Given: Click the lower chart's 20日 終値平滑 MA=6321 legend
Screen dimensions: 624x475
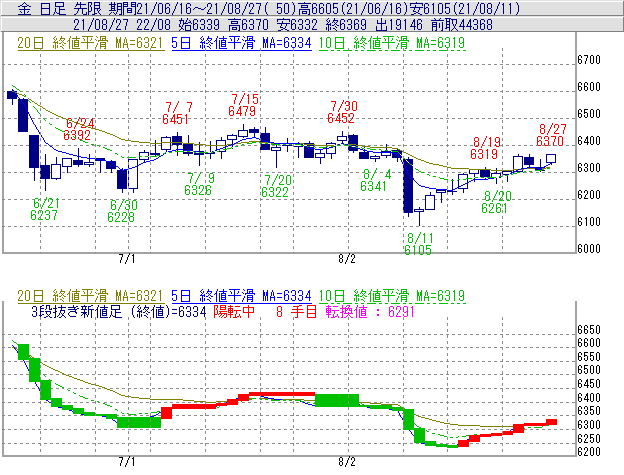Looking at the screenshot, I should coord(90,296).
